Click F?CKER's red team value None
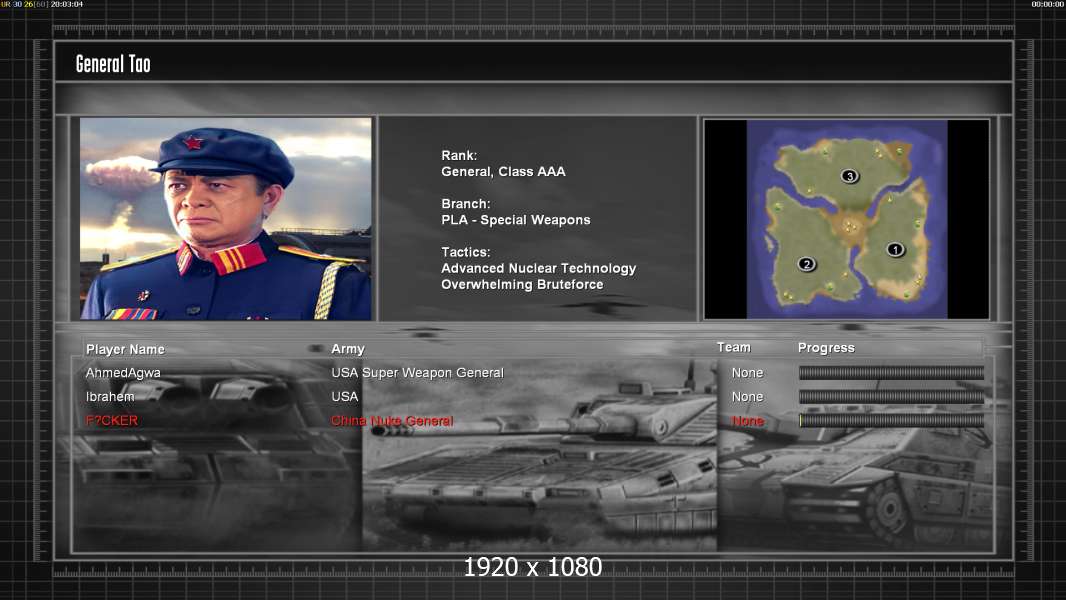1066x600 pixels. coord(747,421)
